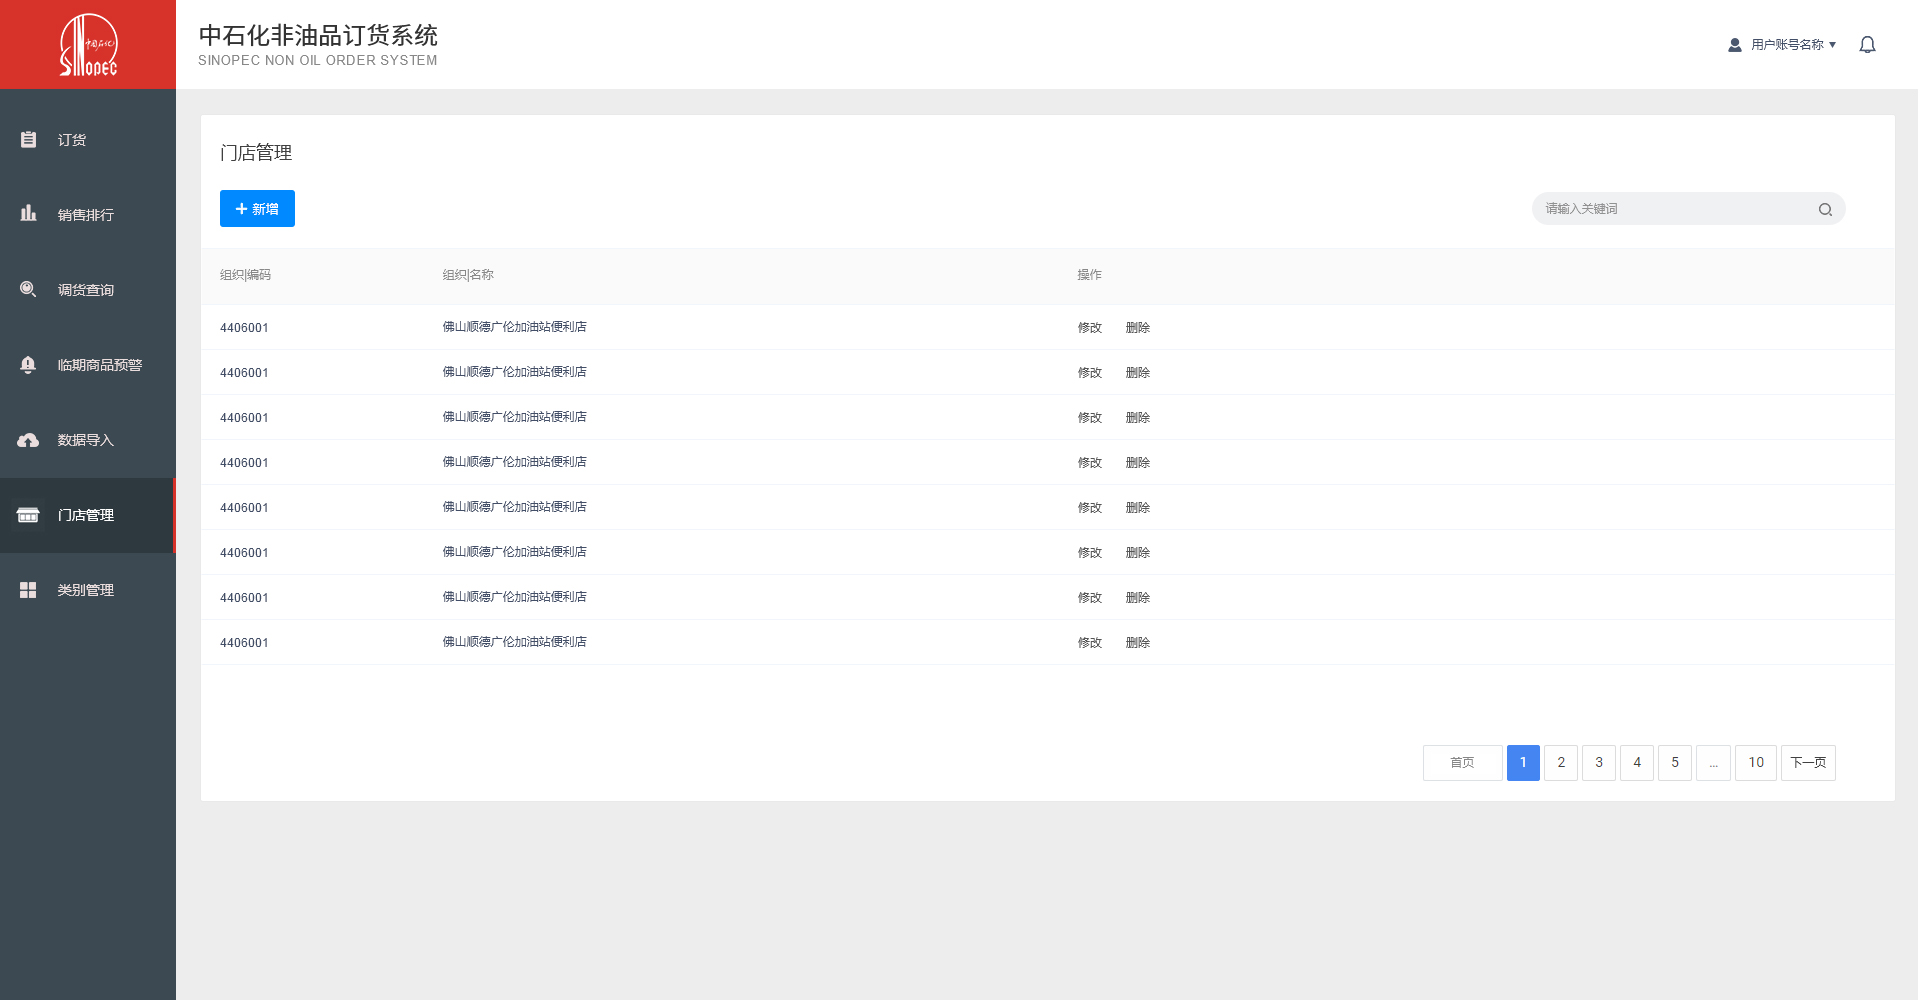1920x1000 pixels.
Task: Click the 销售排行 bar chart icon
Action: [28, 214]
